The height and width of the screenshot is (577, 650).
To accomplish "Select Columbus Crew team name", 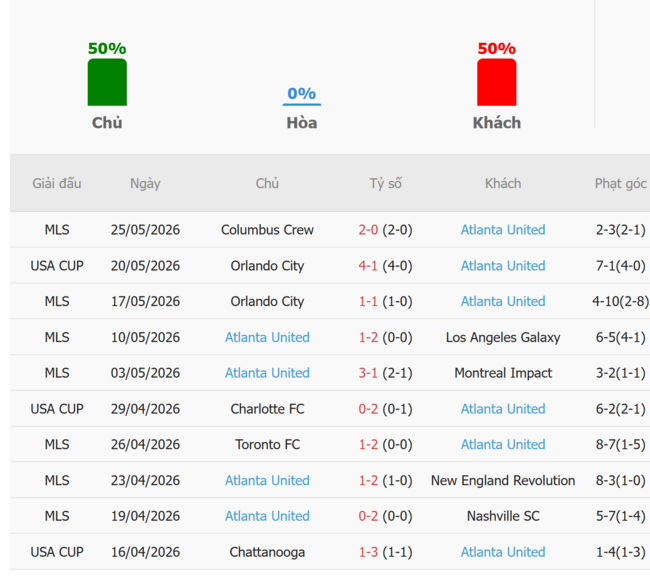I will coord(267,230).
